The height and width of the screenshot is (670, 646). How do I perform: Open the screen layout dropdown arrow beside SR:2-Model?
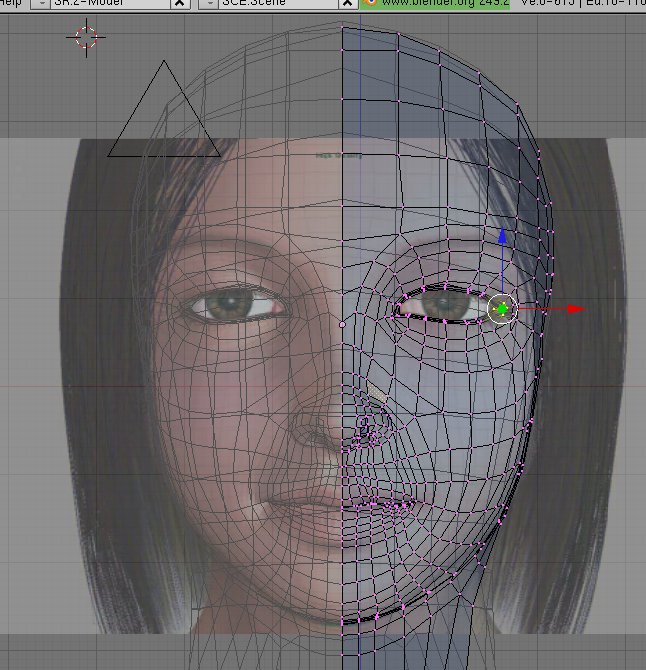pos(41,3)
